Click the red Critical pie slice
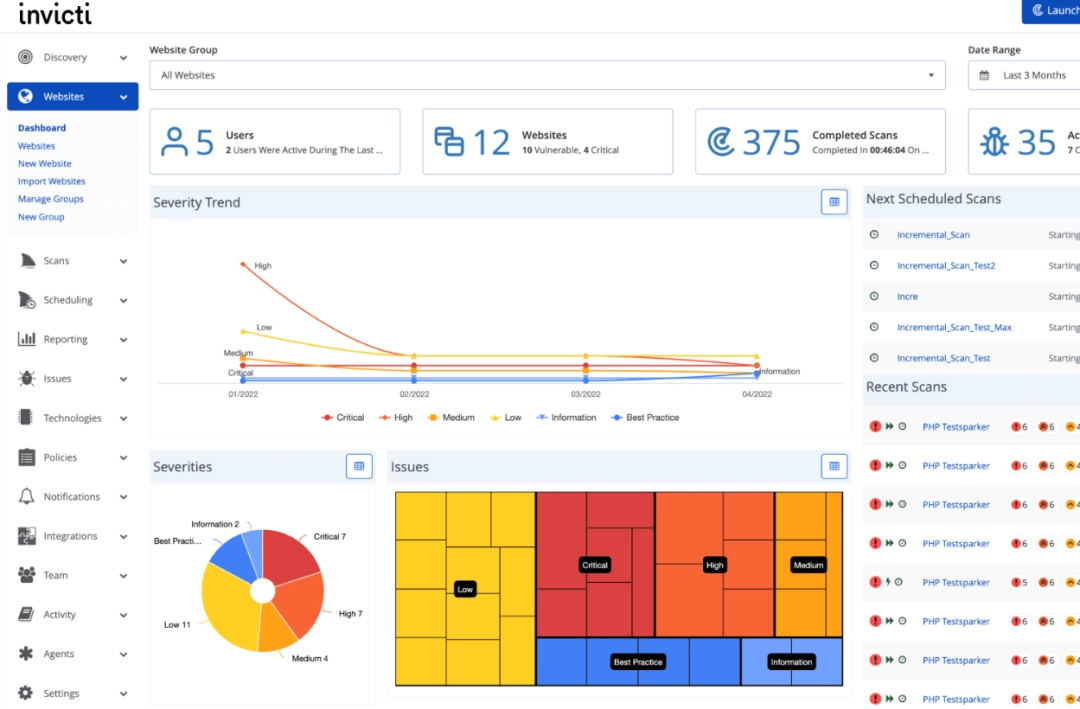Image resolution: width=1080 pixels, height=709 pixels. (x=291, y=556)
